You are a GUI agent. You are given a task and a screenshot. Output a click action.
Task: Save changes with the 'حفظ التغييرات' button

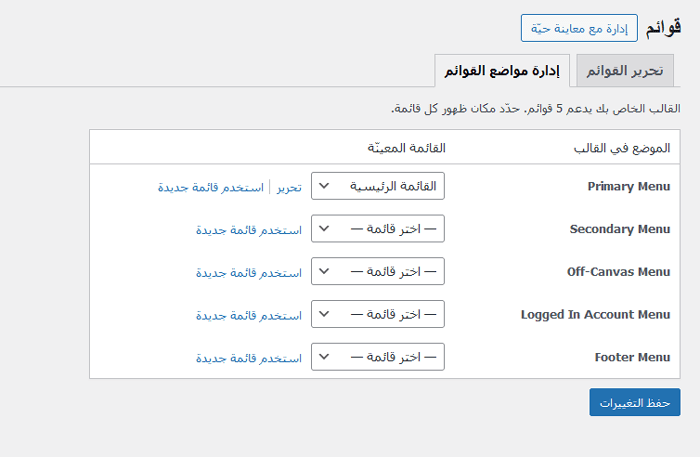pos(635,402)
